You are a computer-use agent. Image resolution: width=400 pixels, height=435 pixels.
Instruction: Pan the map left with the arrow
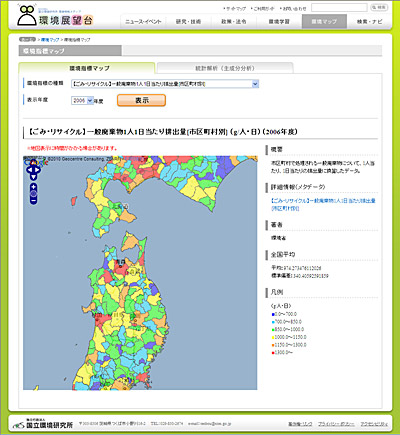point(29,170)
